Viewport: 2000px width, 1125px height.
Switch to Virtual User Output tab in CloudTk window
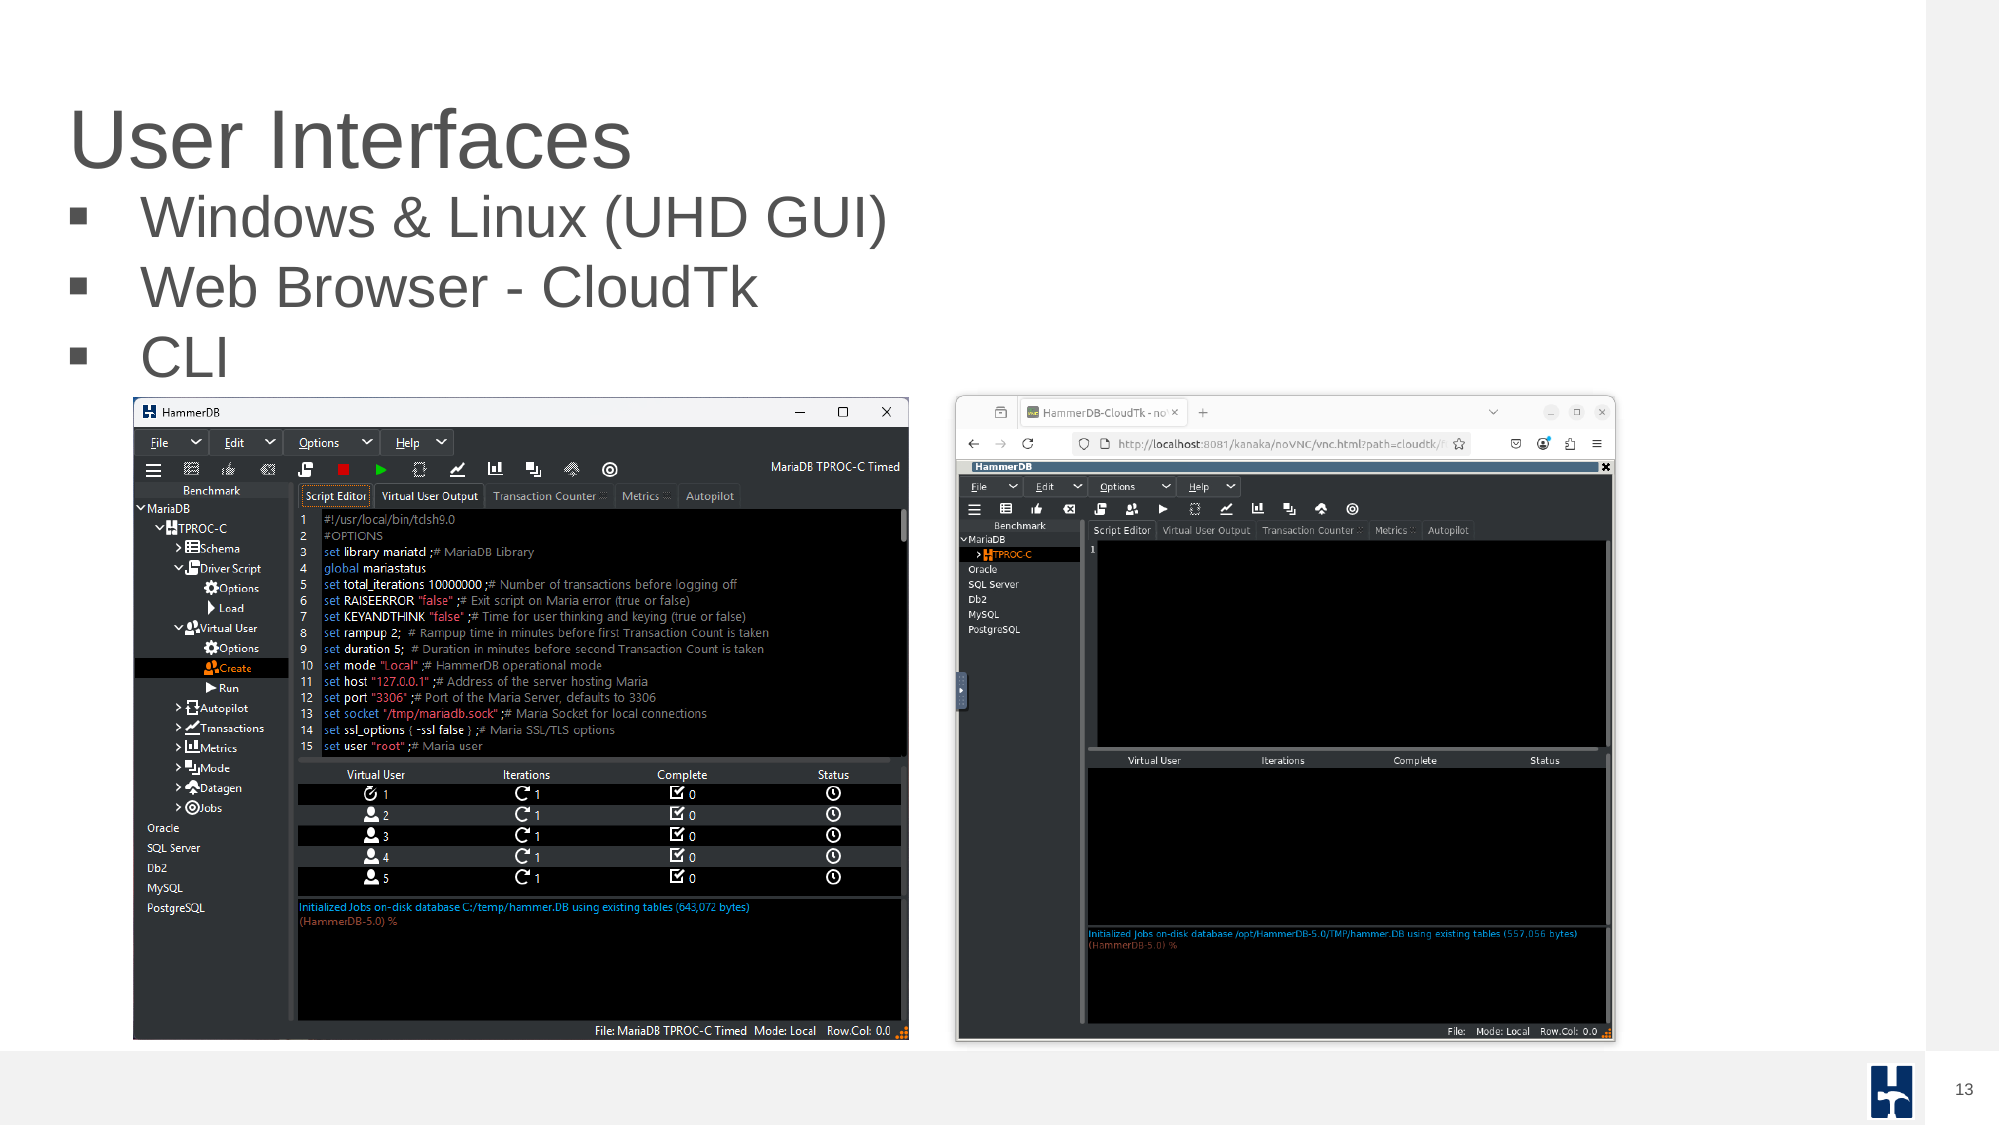coord(1206,531)
